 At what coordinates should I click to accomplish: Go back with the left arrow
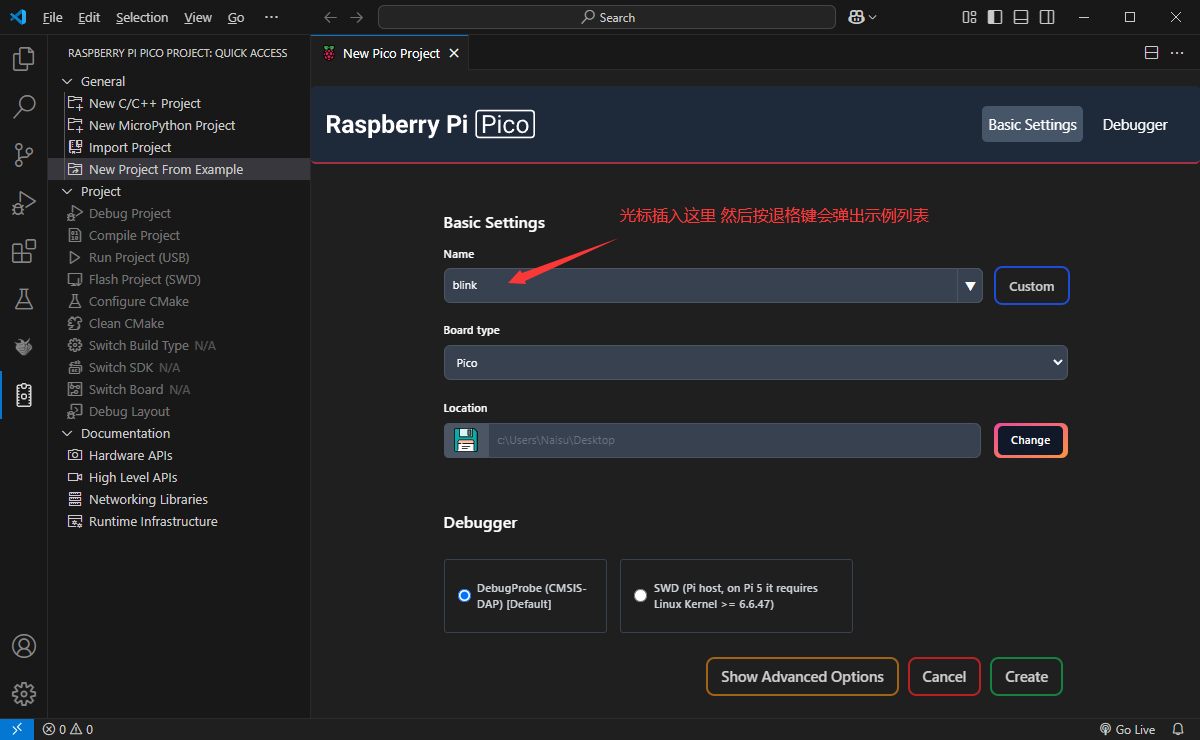331,17
